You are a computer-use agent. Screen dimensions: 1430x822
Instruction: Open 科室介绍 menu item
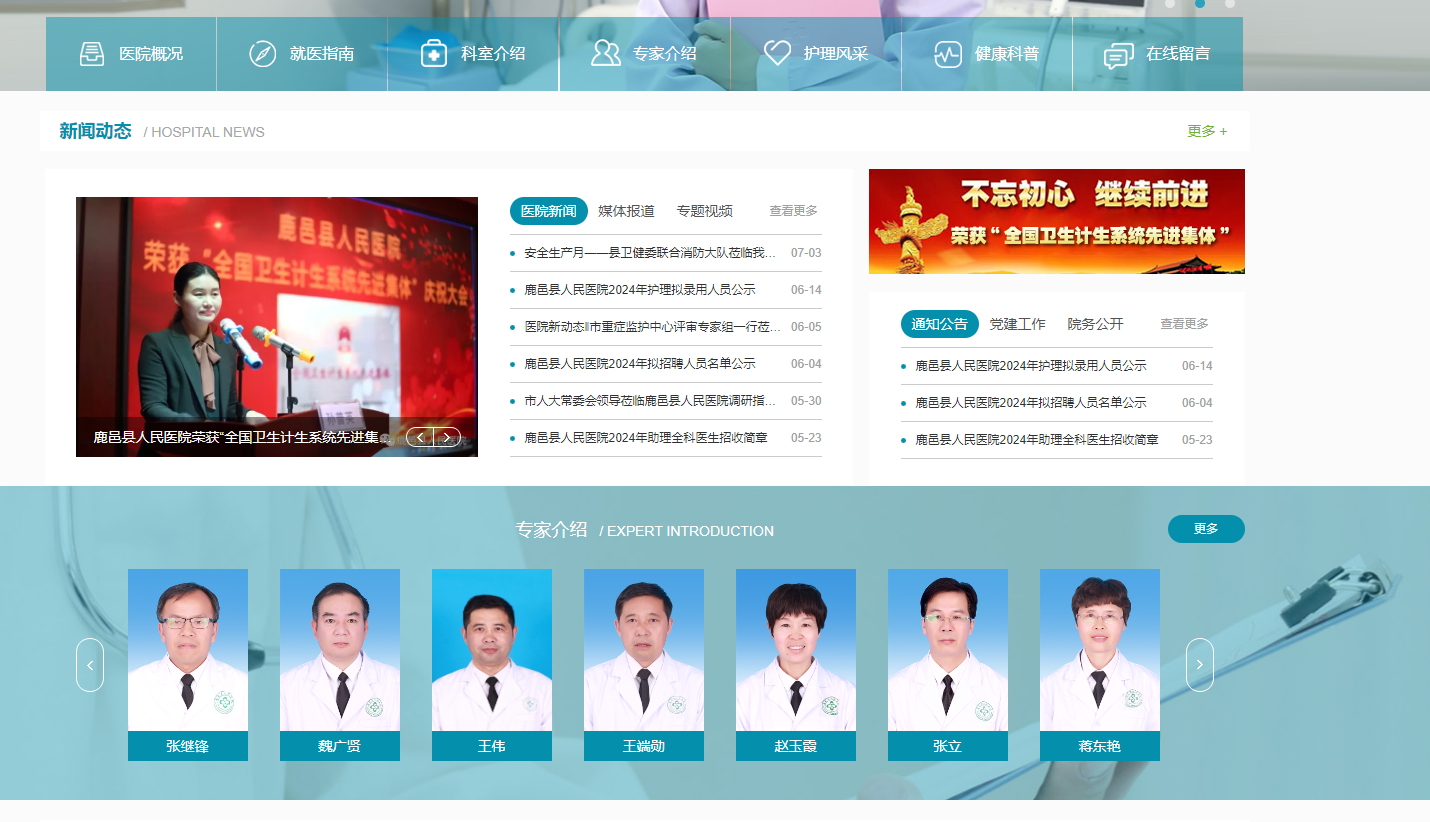click(x=473, y=54)
